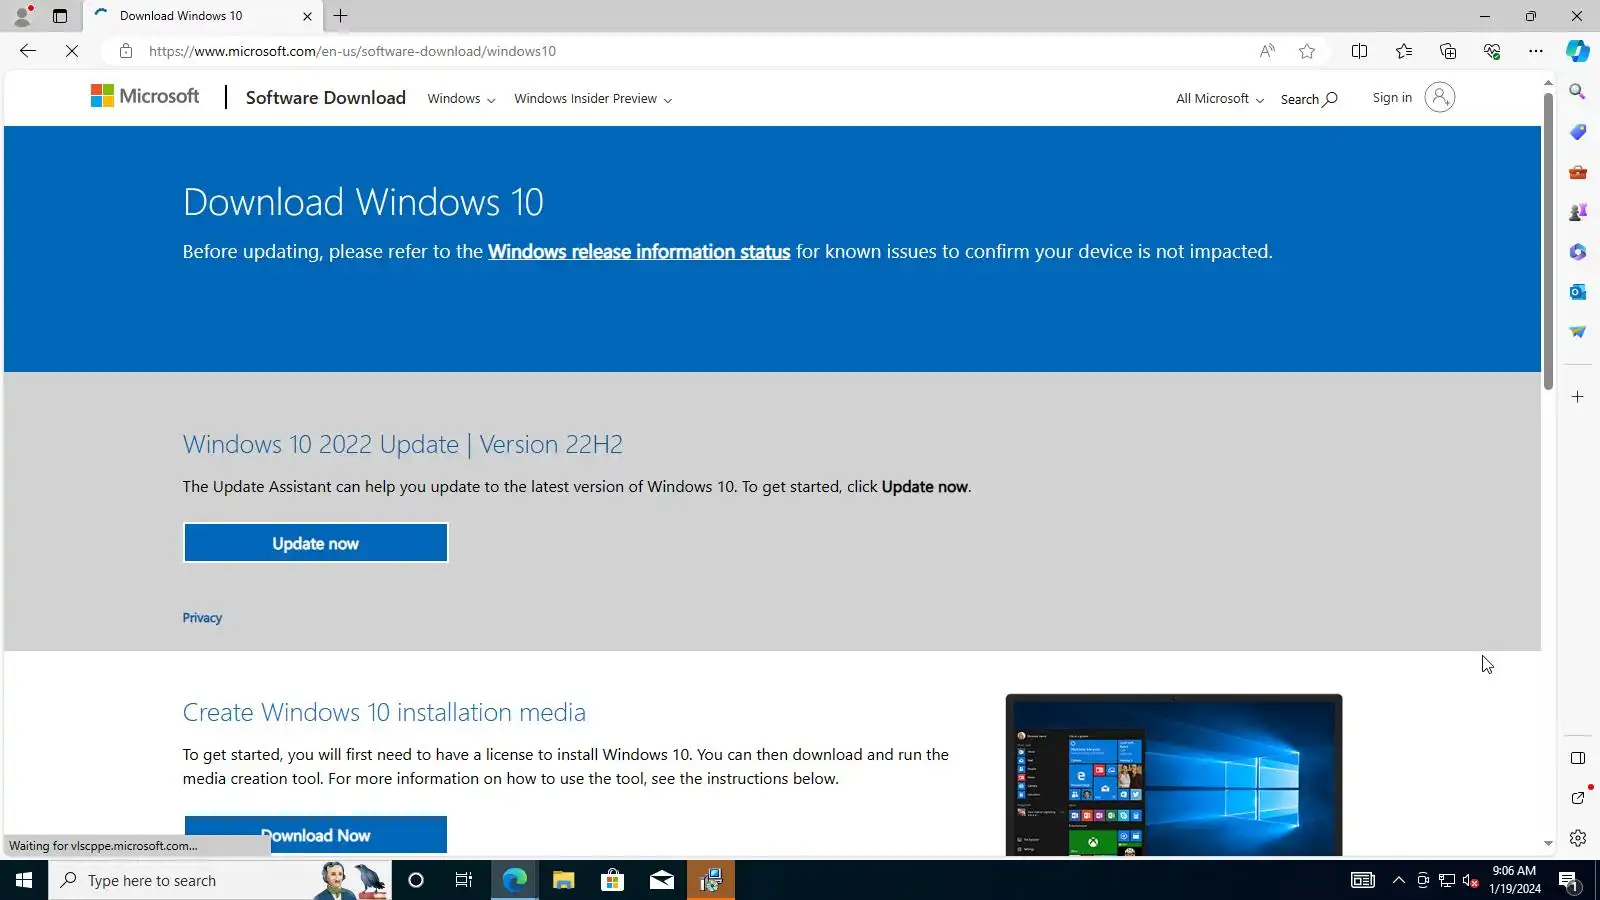Click the Update now button
This screenshot has height=900, width=1600.
[316, 543]
